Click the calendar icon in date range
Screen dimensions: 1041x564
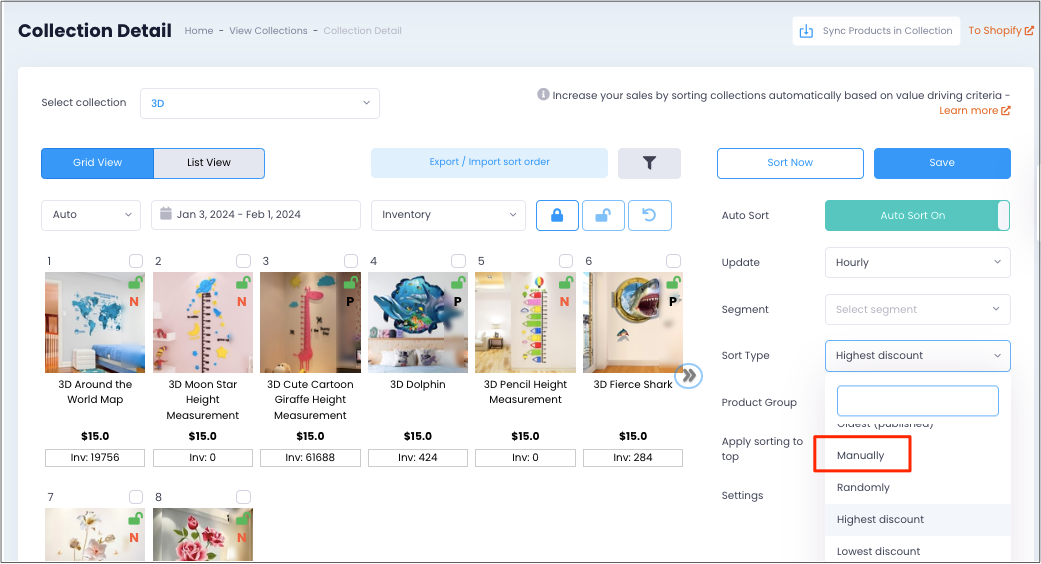point(166,214)
